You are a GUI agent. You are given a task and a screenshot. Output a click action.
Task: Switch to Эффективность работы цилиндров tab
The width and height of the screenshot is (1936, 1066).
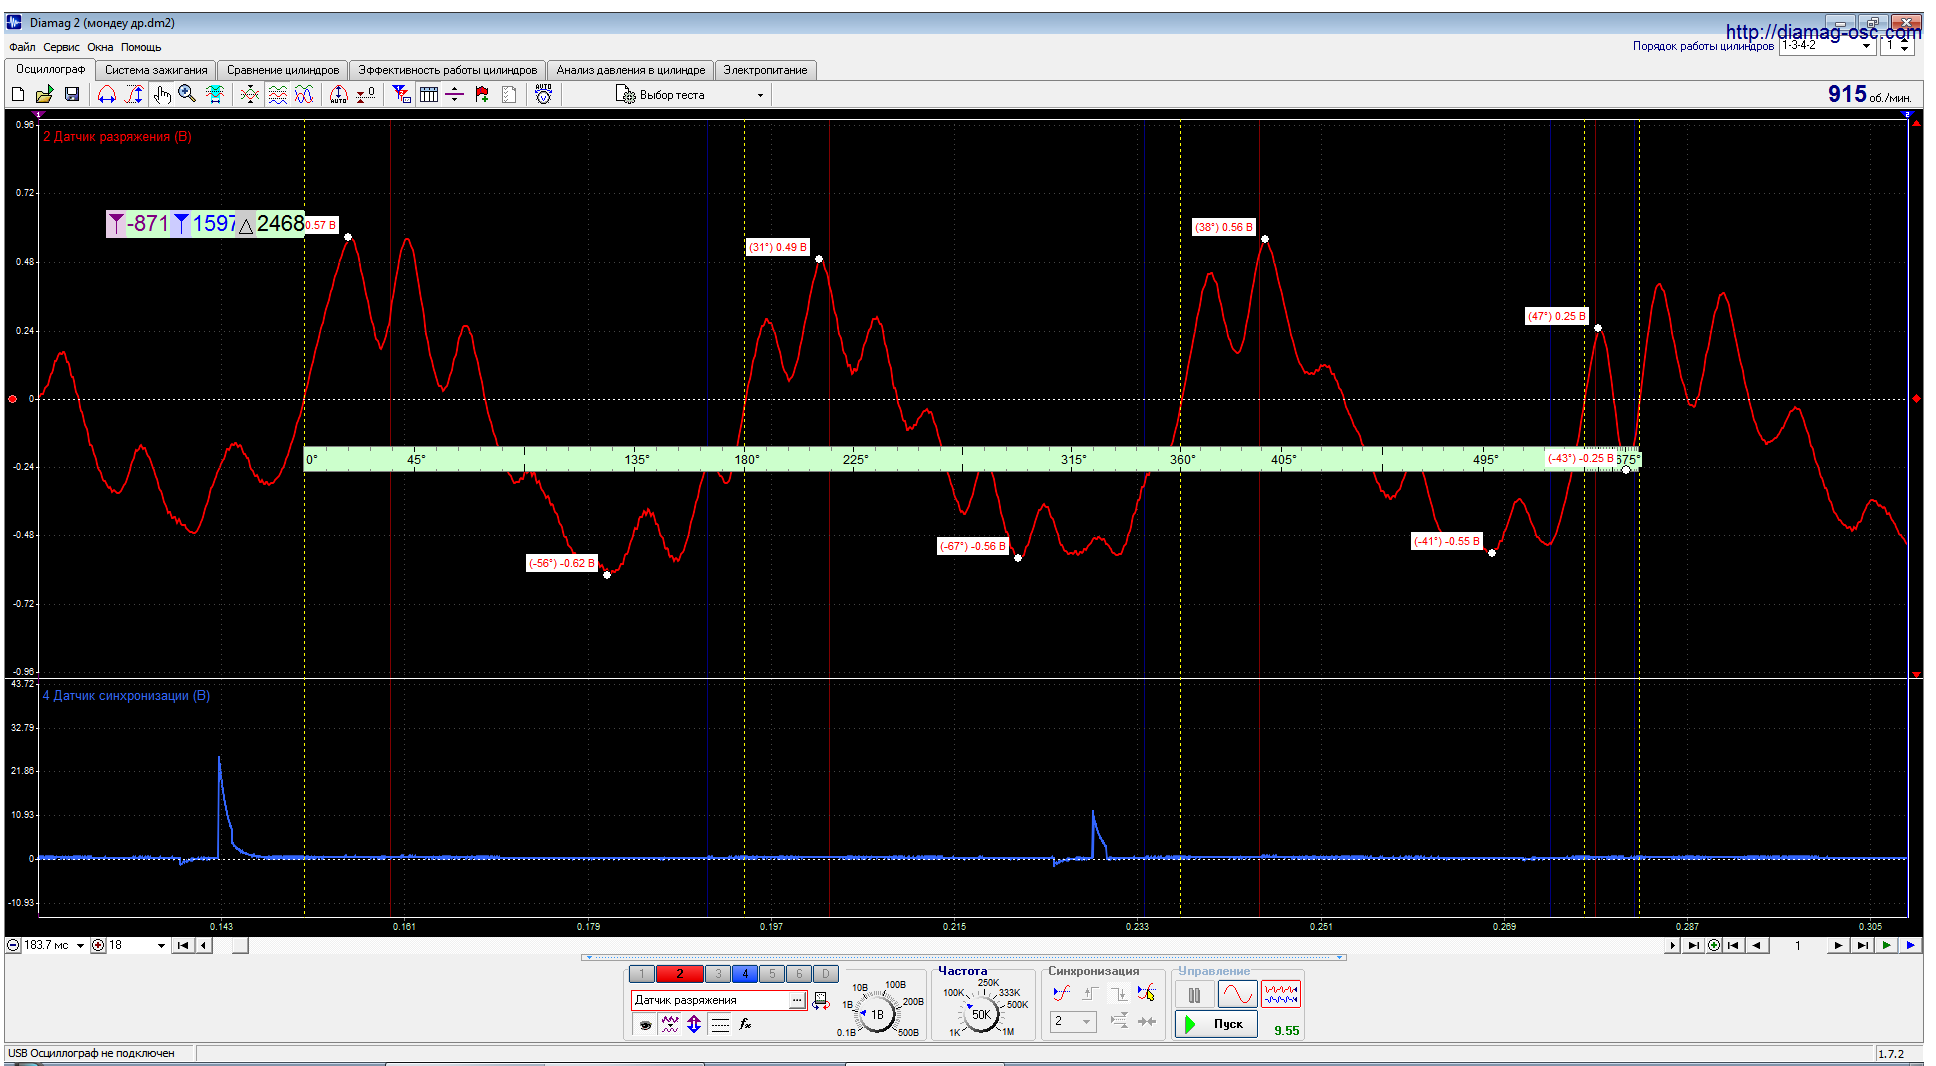tap(448, 70)
